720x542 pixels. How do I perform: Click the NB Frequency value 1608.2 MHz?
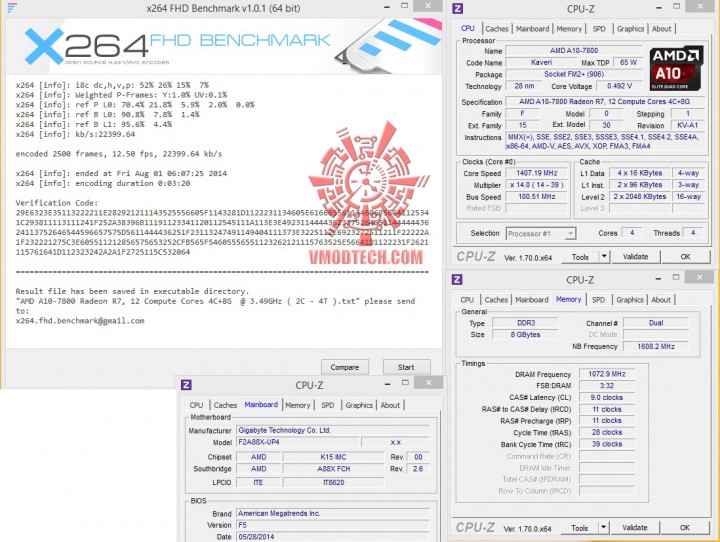coord(656,346)
